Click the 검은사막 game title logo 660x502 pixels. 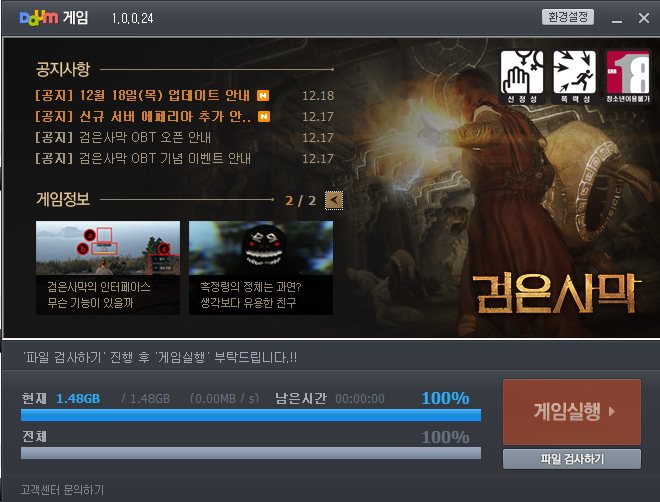[x=557, y=293]
